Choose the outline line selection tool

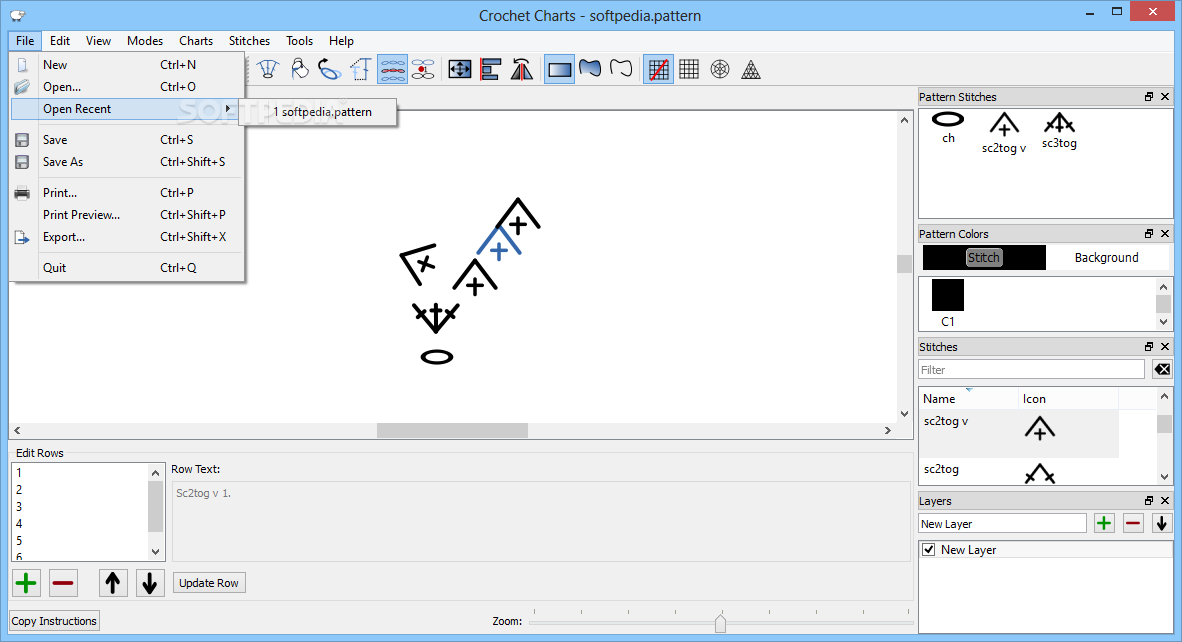point(621,69)
